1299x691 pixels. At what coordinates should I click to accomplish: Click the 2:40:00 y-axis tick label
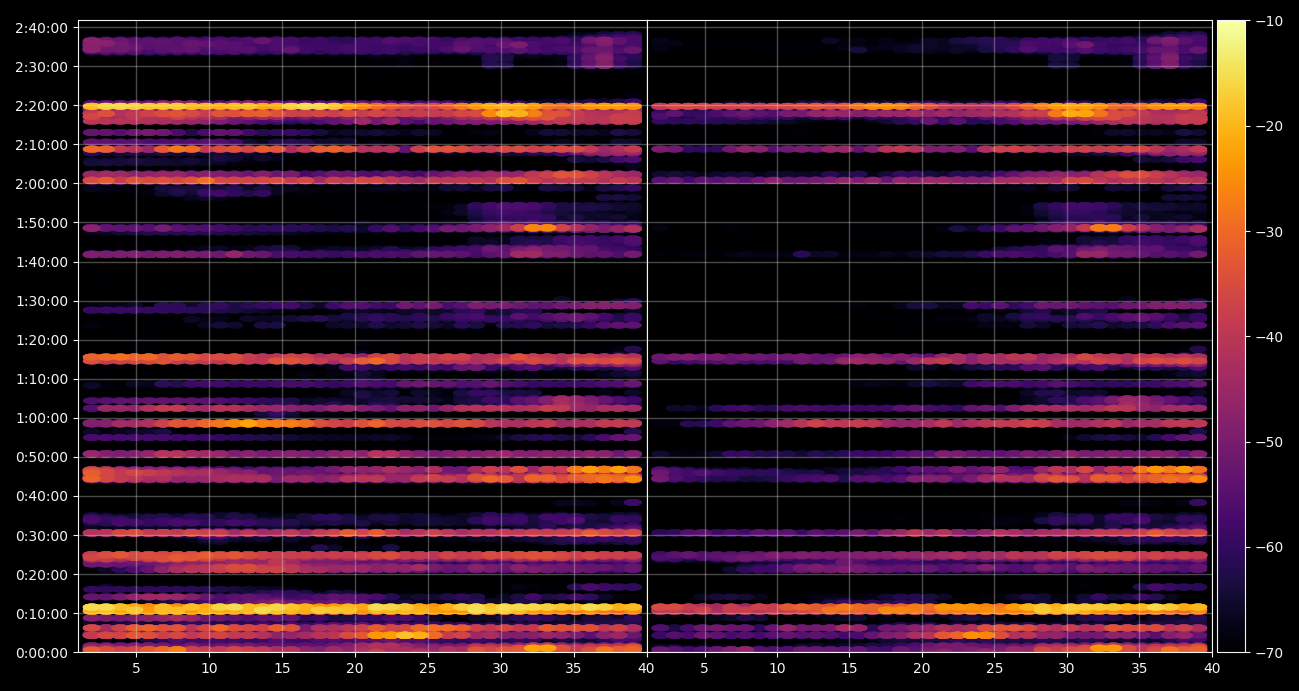(41, 29)
